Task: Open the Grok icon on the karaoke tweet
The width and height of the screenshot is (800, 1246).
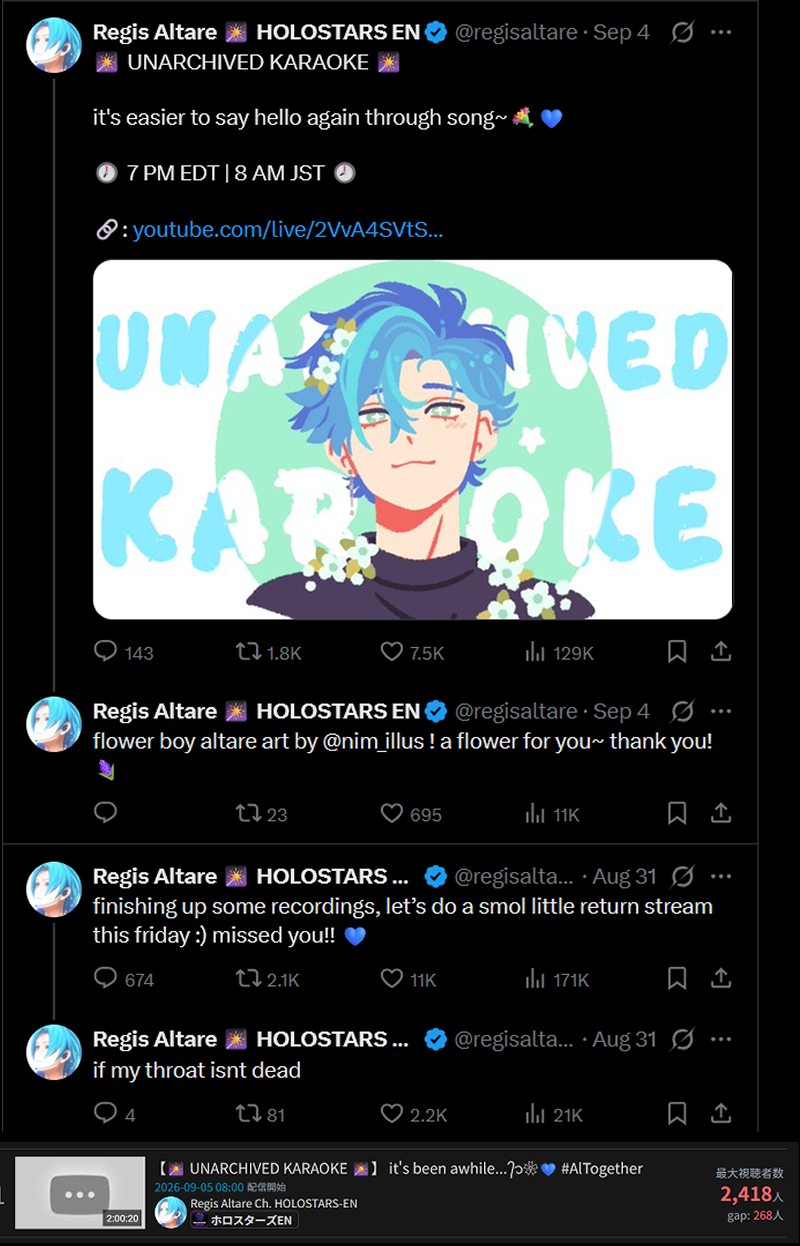Action: click(x=682, y=32)
